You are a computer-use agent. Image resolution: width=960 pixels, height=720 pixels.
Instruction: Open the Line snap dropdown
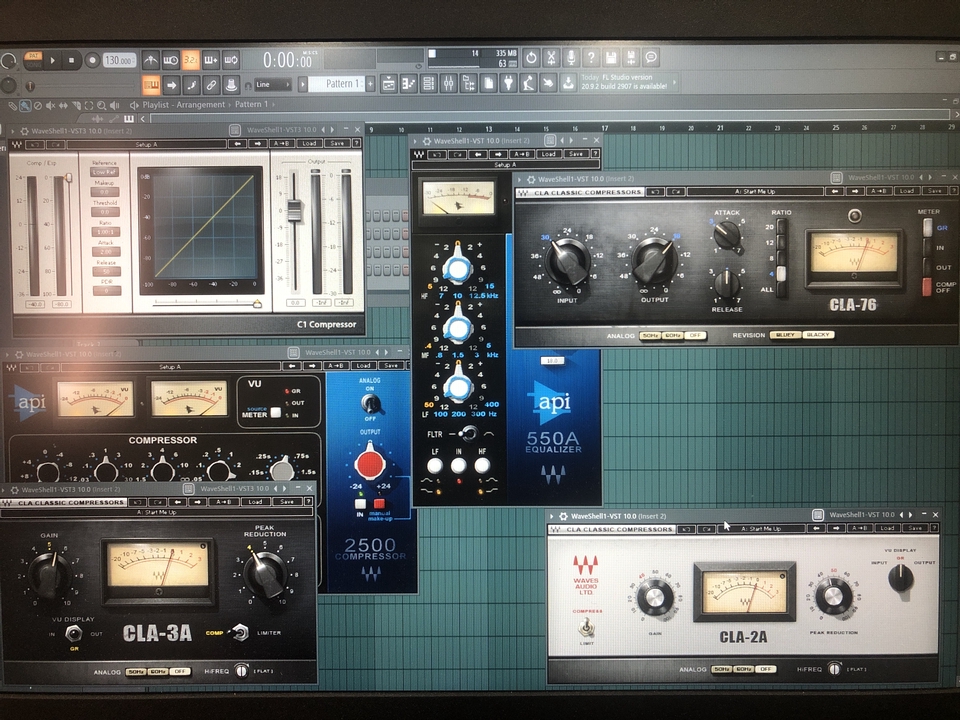point(272,84)
